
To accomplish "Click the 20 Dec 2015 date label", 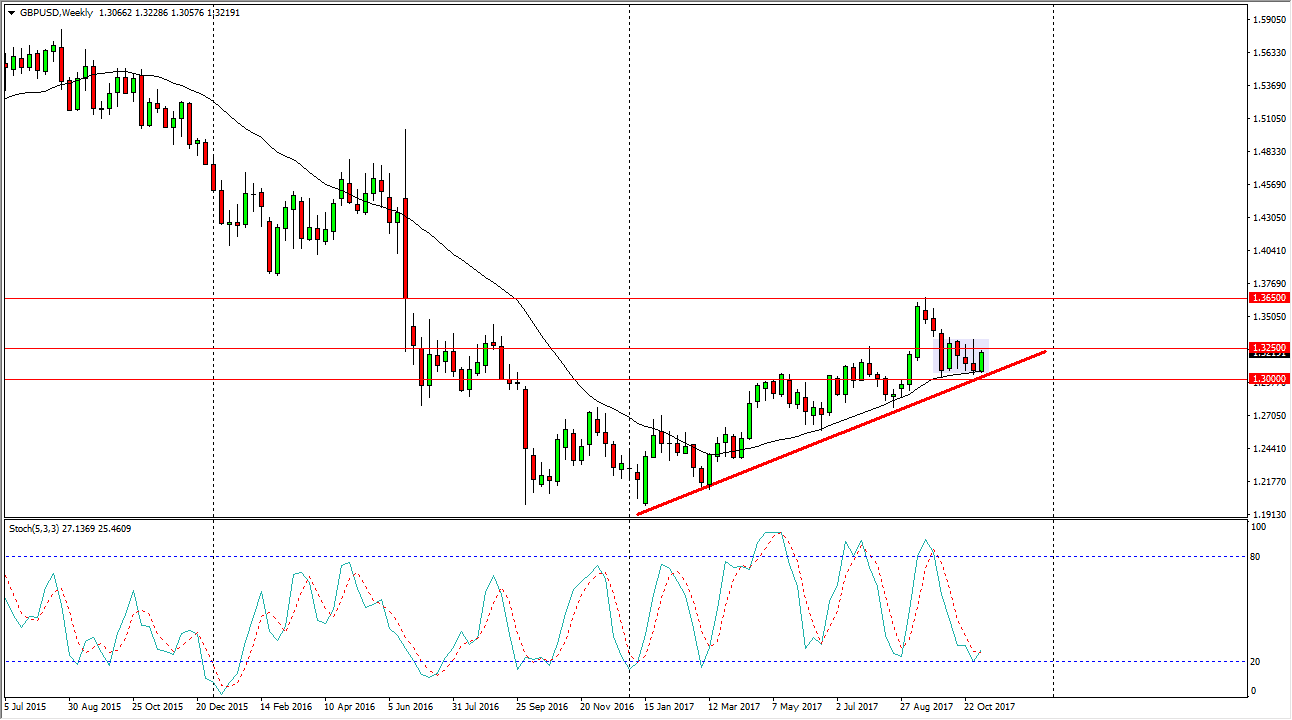I will click(x=223, y=707).
